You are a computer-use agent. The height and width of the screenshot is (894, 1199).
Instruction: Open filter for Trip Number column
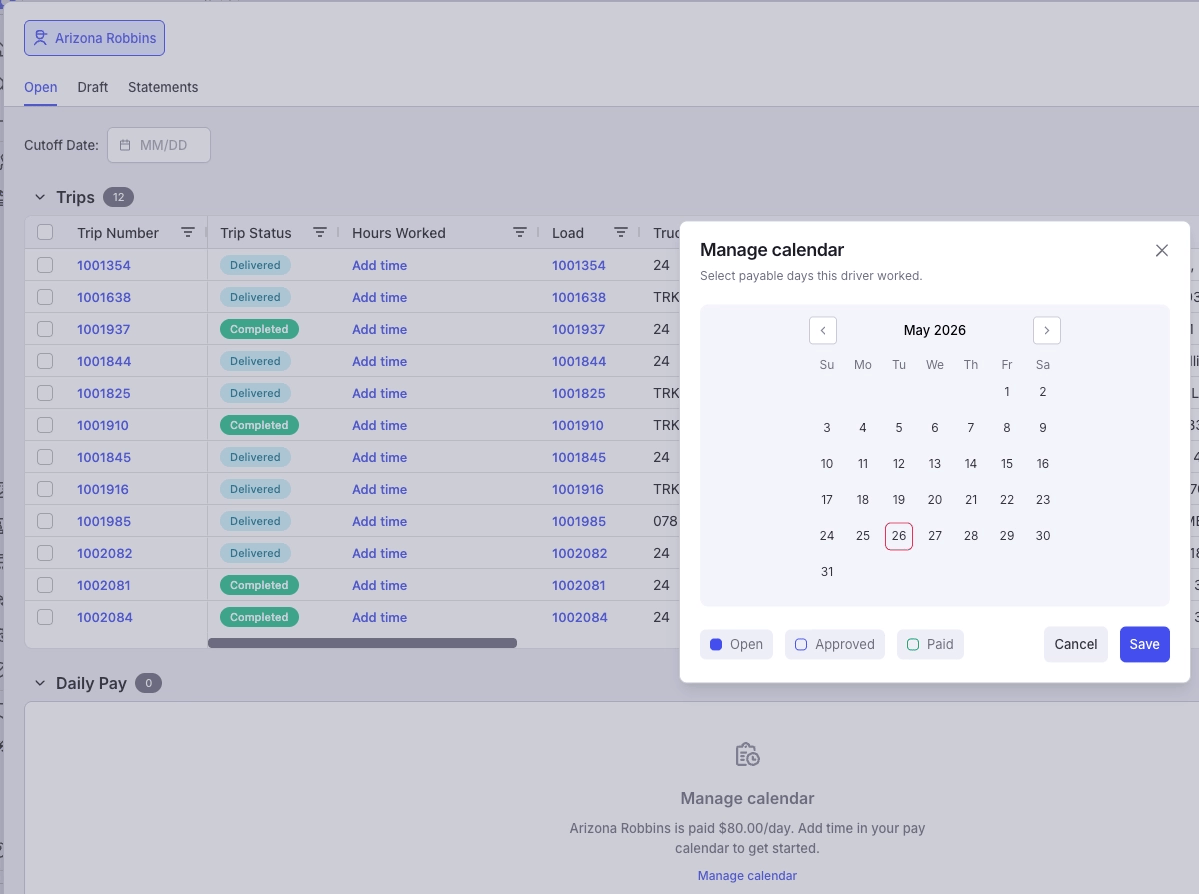tap(187, 232)
